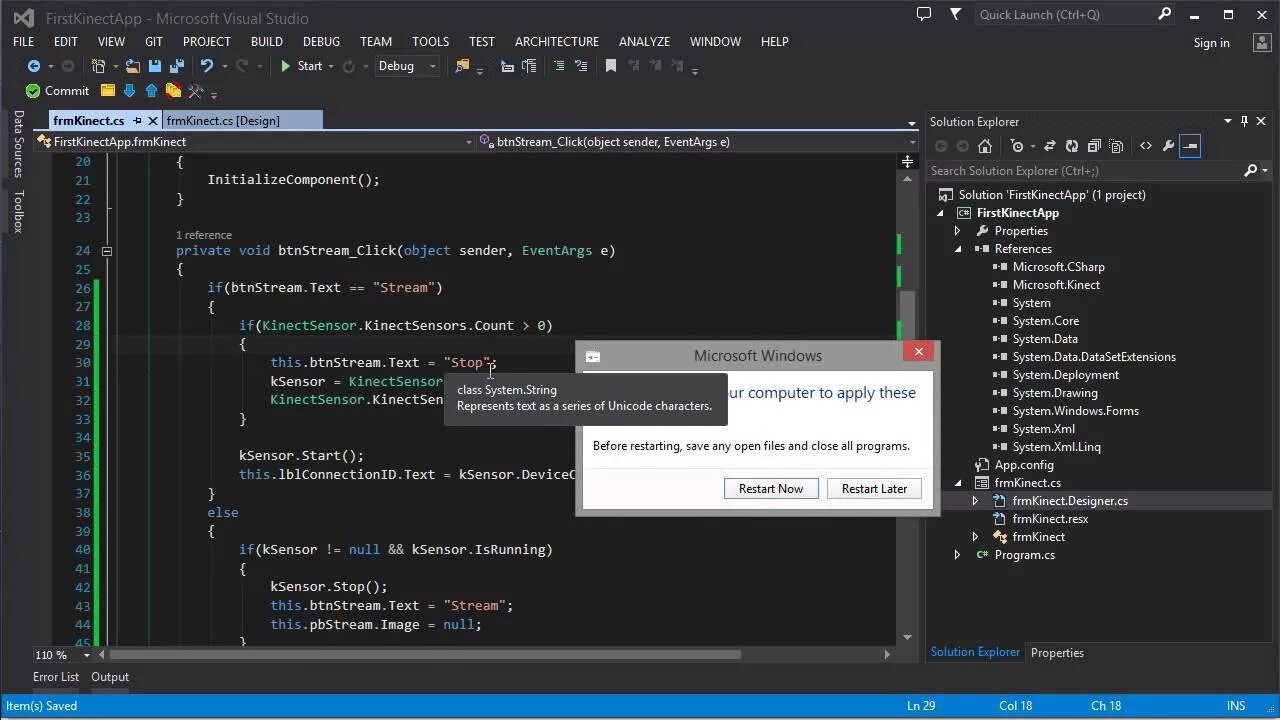Click the Undo arrow icon

206,66
